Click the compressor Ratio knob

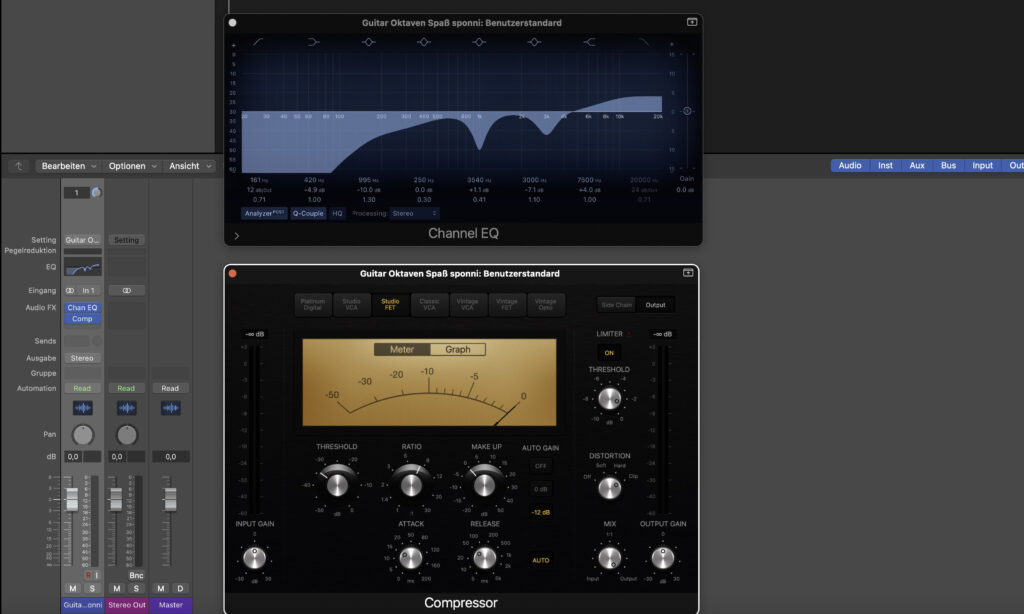click(411, 485)
